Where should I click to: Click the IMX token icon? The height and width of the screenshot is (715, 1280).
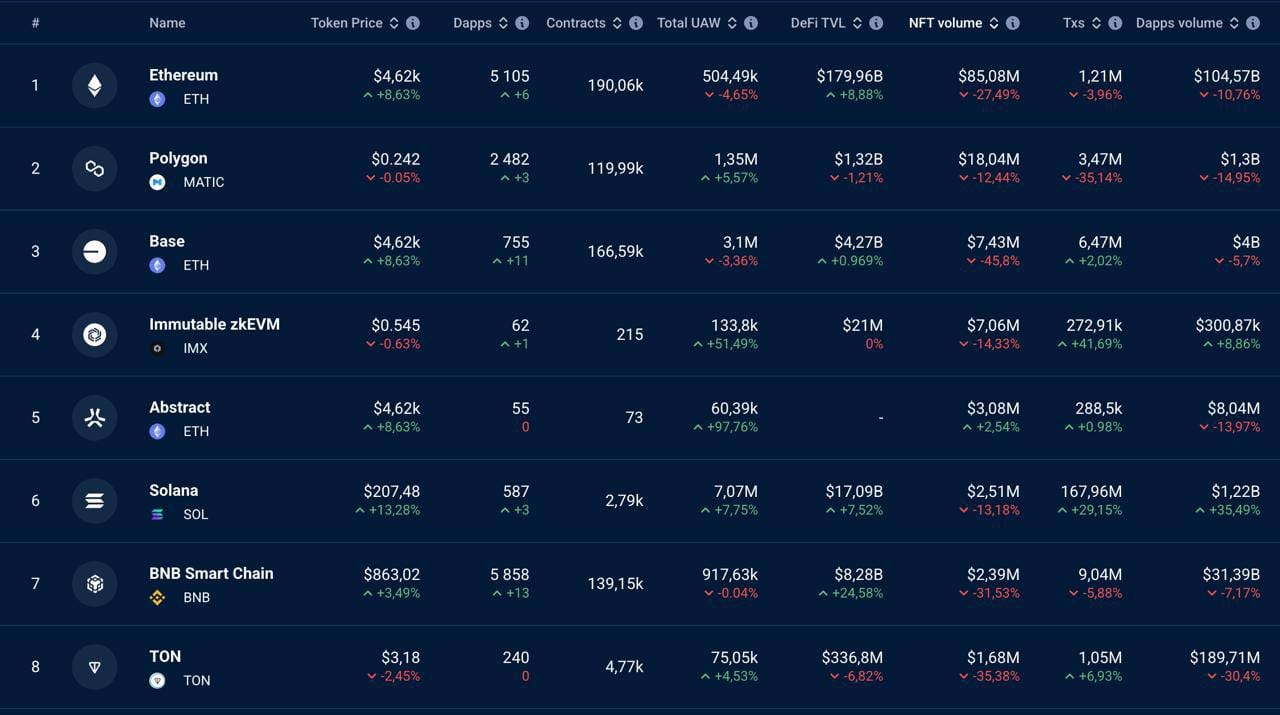(157, 348)
